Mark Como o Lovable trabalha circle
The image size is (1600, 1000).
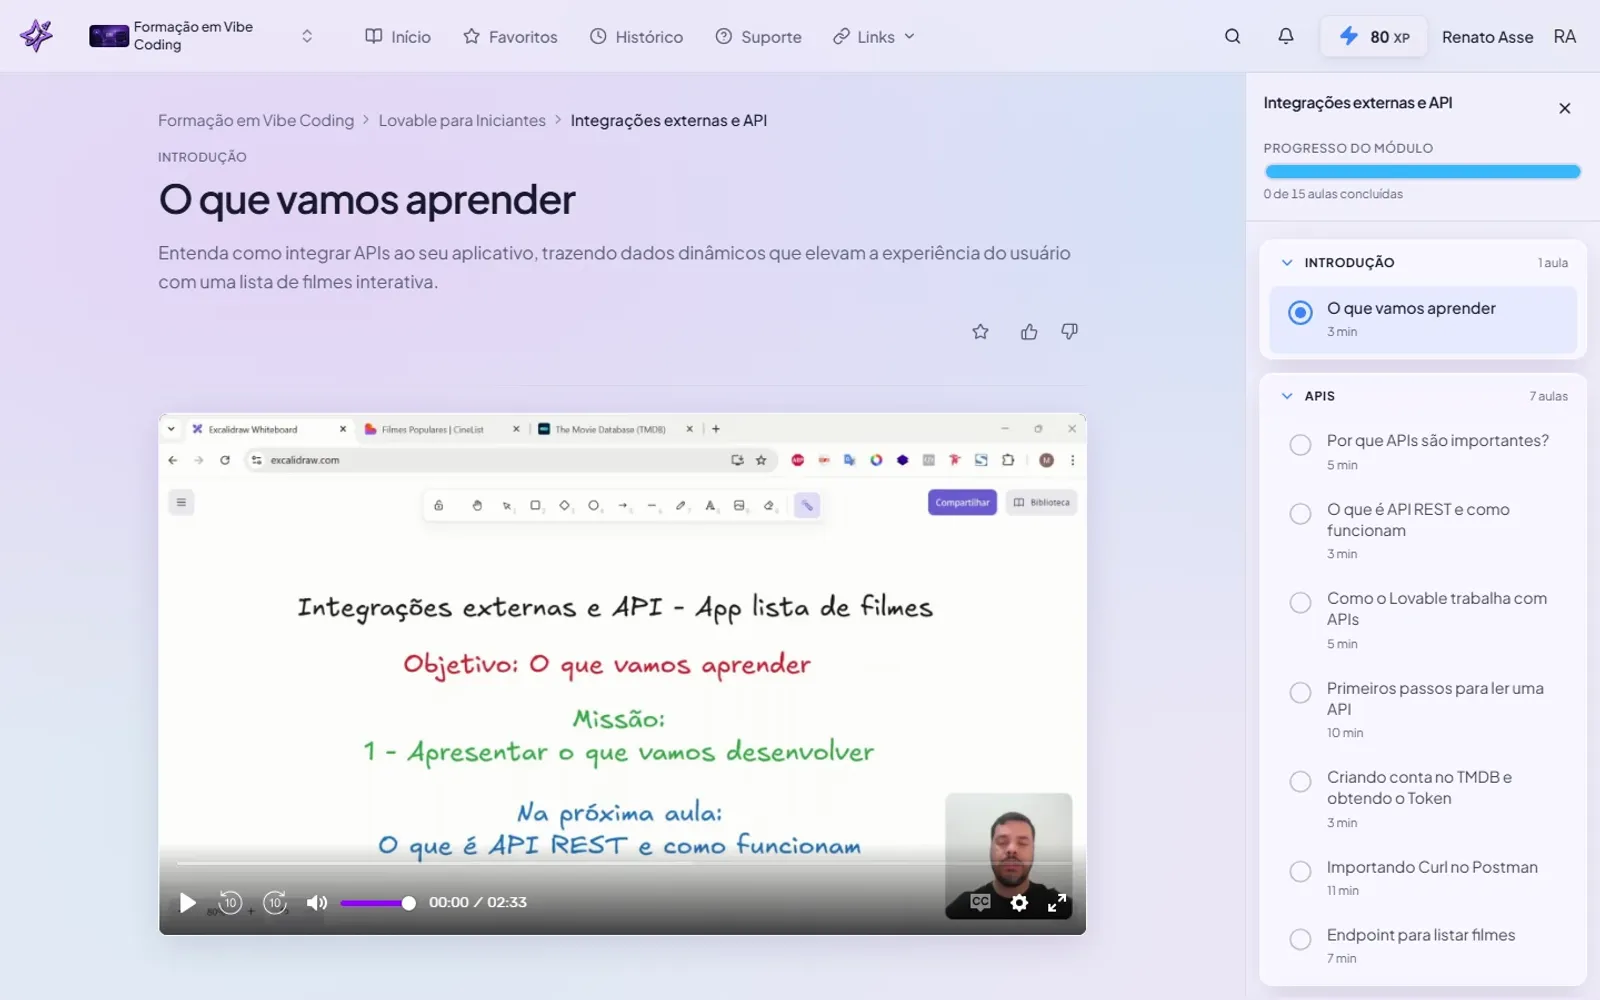[x=1300, y=603]
